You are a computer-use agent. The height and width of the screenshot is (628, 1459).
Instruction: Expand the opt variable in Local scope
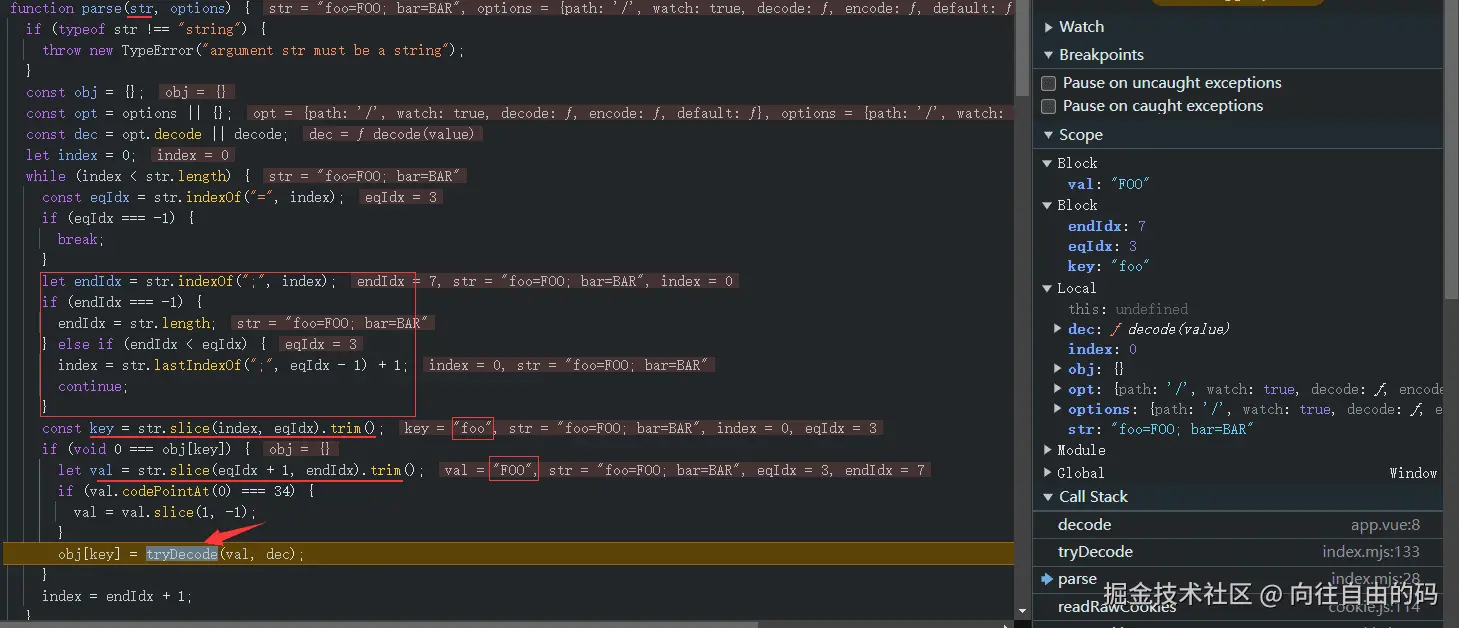[1057, 388]
